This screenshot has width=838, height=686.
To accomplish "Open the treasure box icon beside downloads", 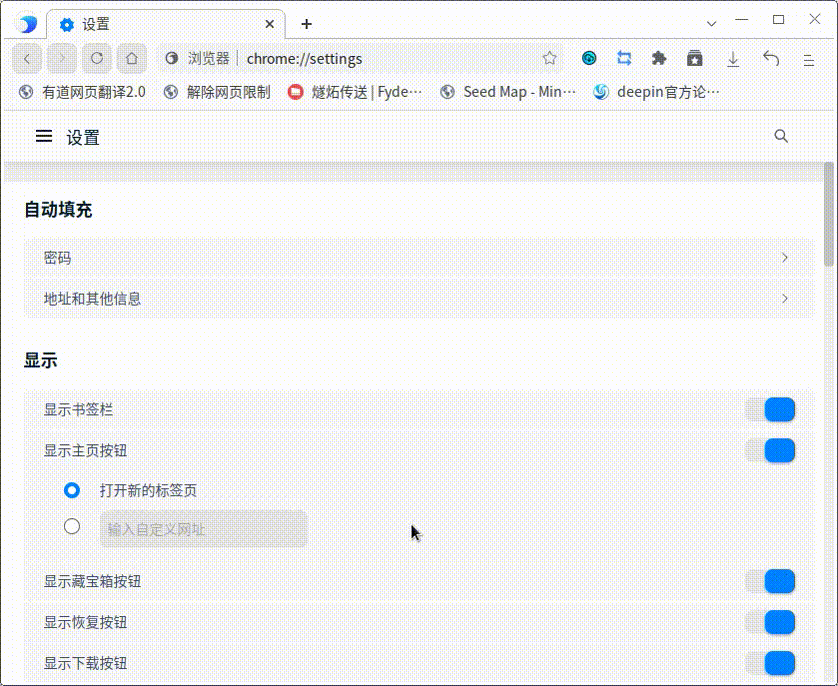I will click(695, 58).
